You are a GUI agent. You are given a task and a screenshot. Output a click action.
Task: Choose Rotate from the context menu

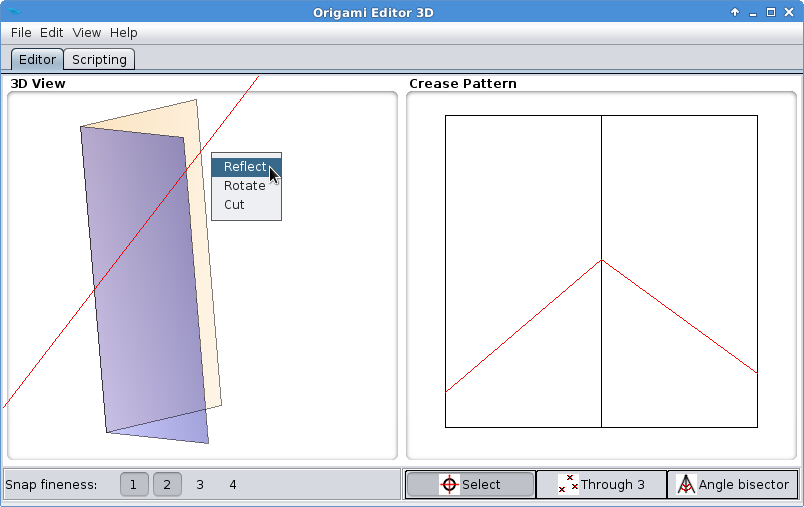click(x=245, y=186)
